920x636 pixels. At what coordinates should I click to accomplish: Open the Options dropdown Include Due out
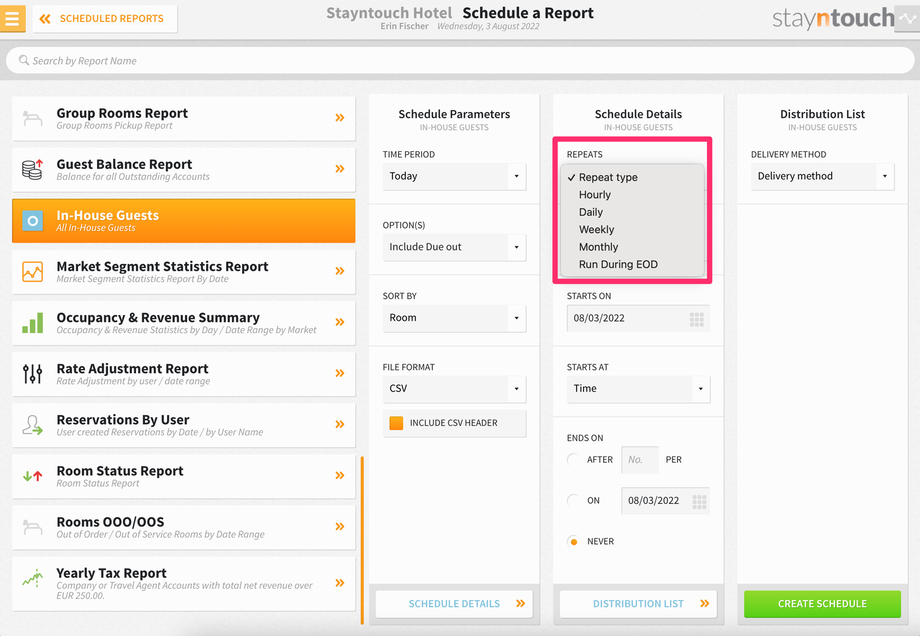coord(454,247)
